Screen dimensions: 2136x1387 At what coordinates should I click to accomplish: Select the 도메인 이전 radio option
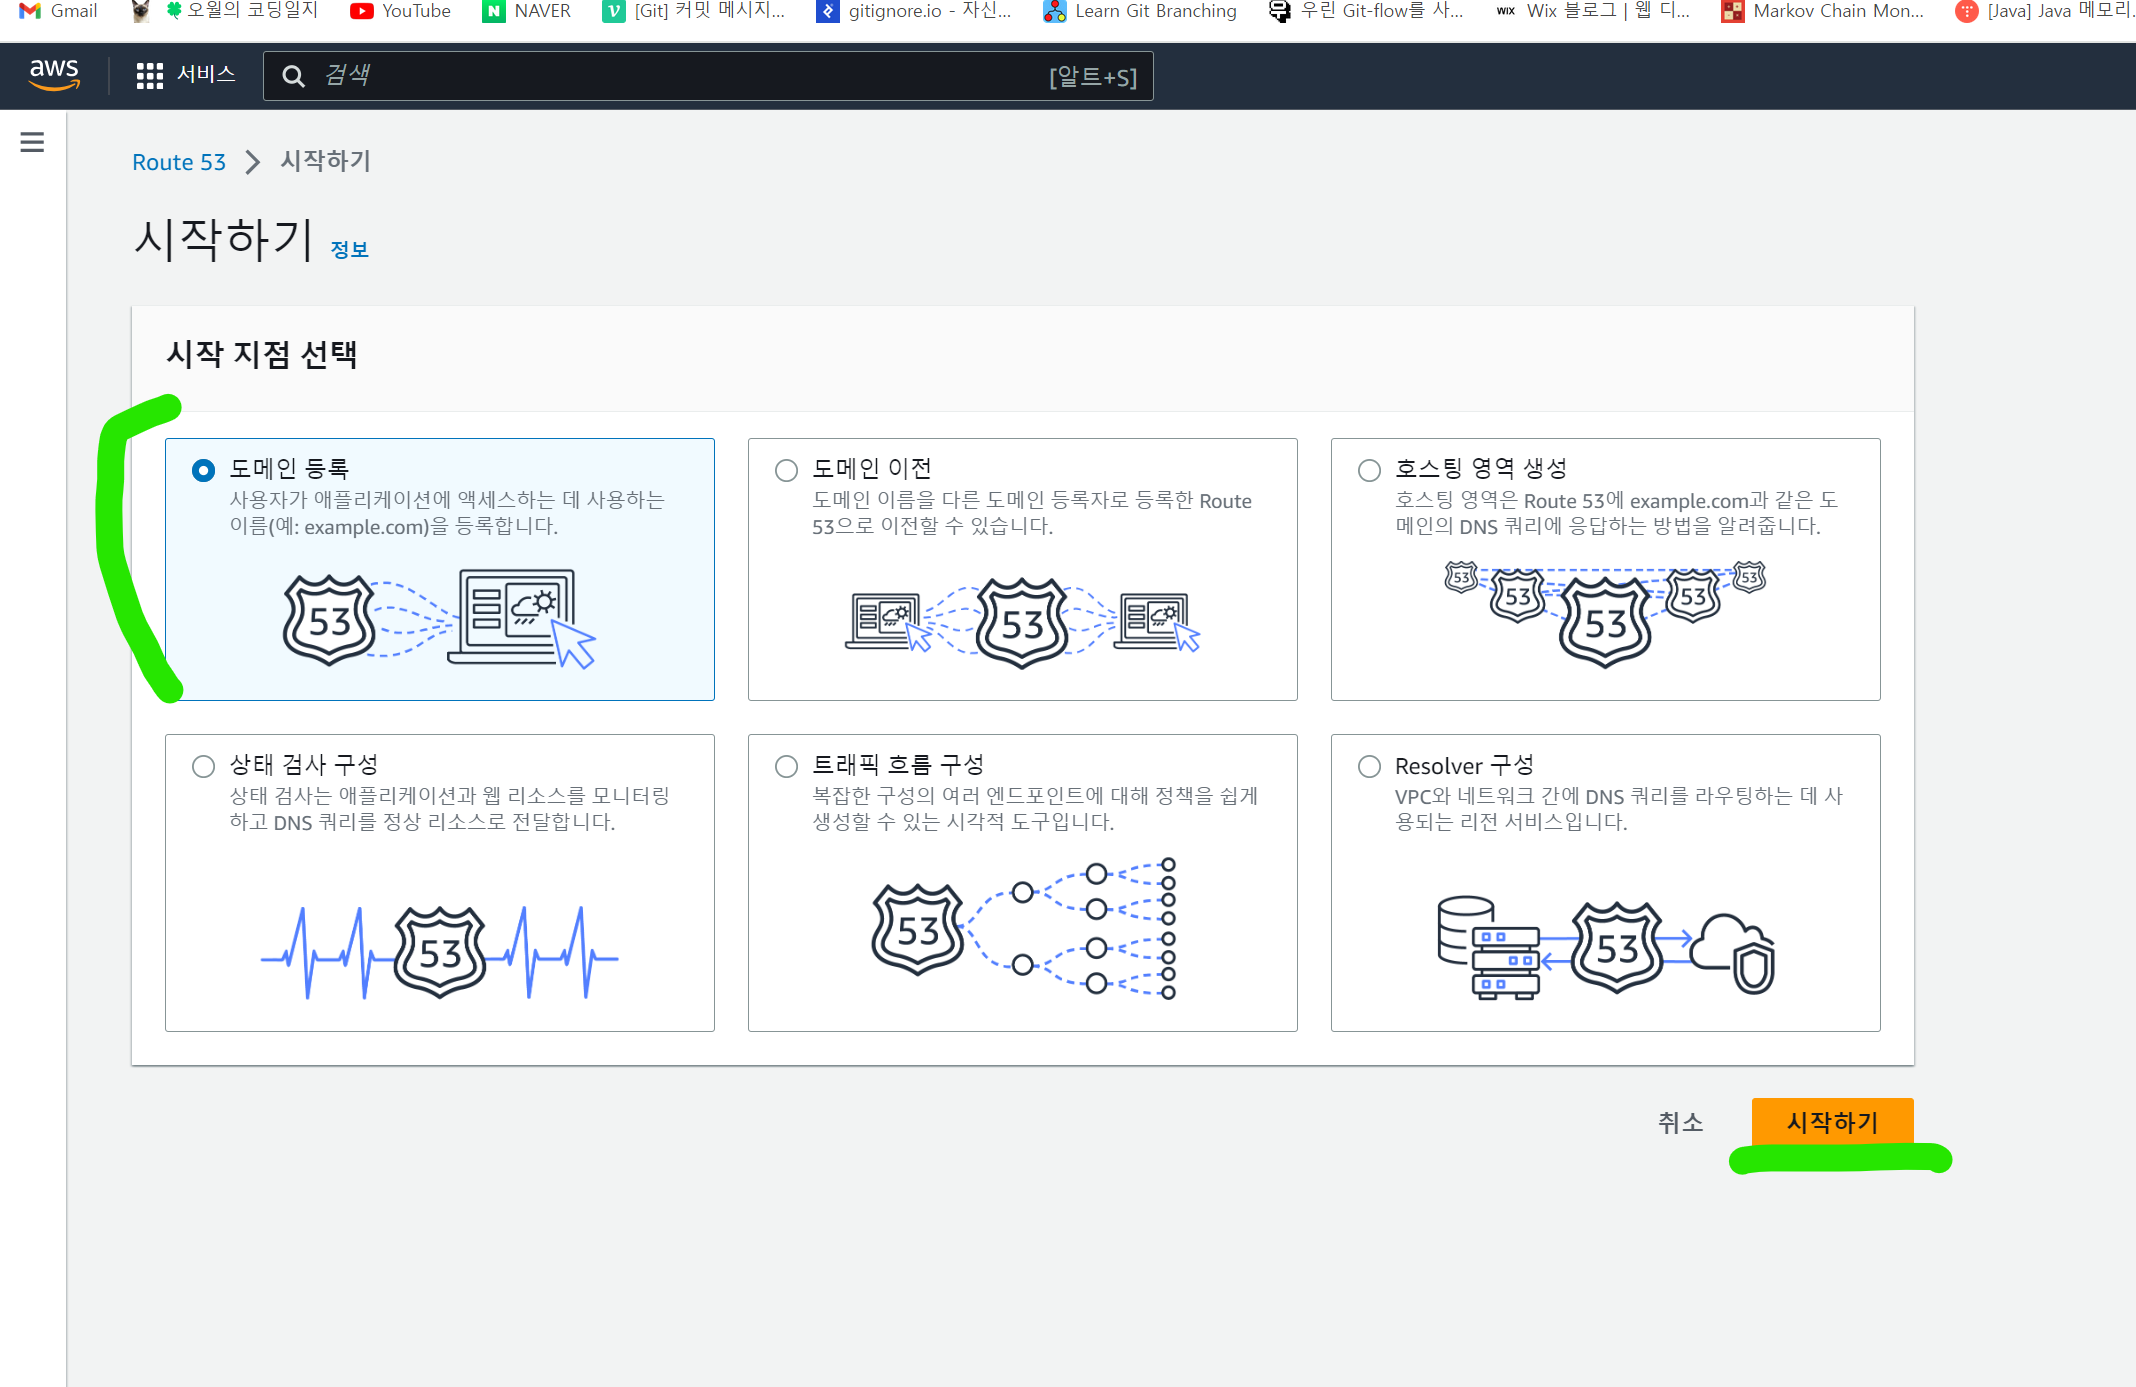coord(786,470)
